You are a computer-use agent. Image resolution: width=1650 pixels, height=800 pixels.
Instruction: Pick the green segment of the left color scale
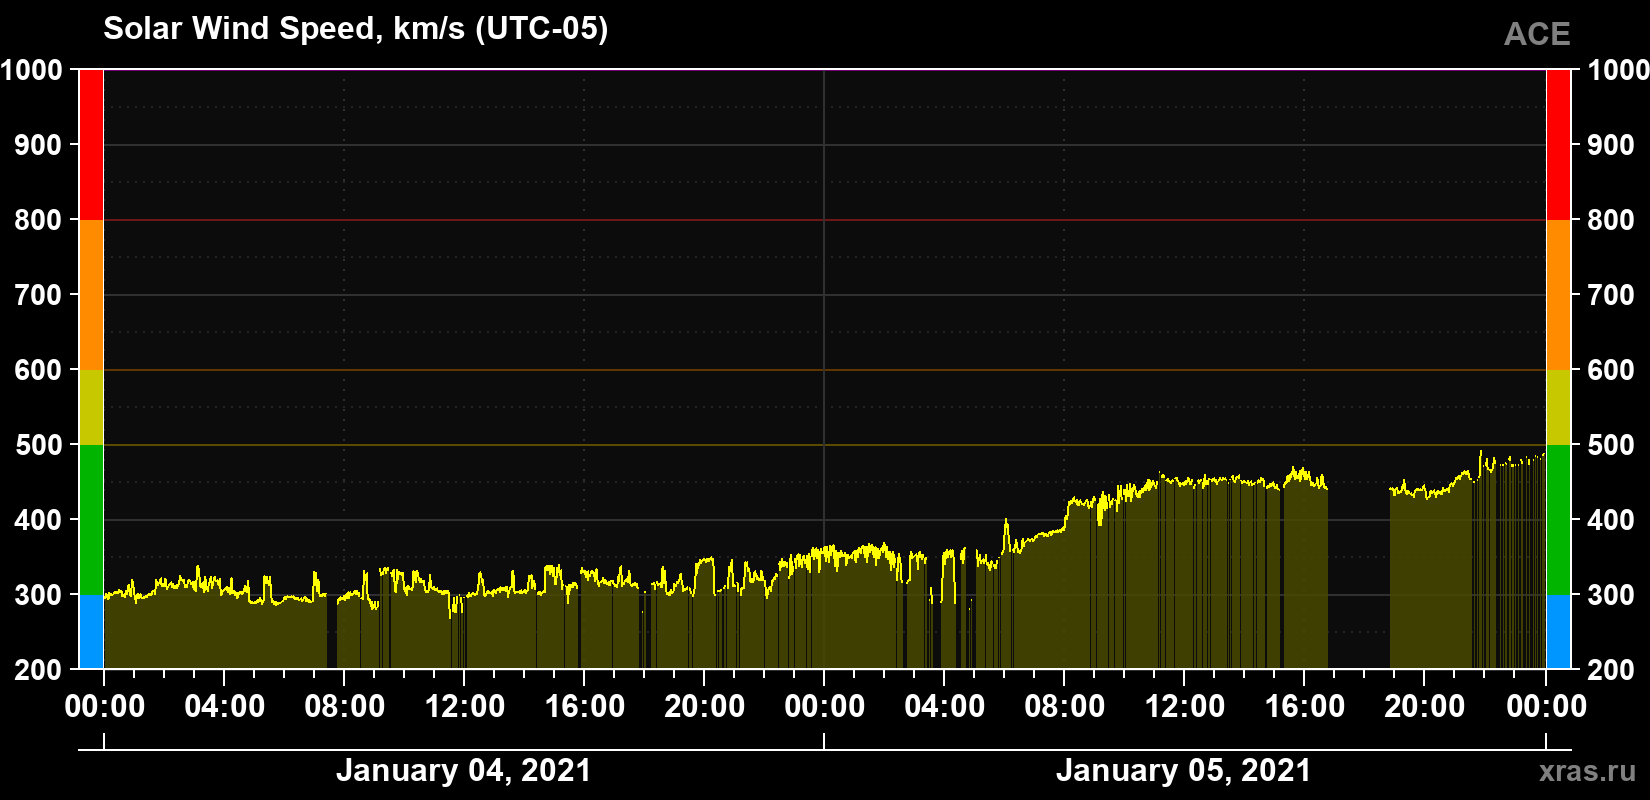tap(91, 520)
